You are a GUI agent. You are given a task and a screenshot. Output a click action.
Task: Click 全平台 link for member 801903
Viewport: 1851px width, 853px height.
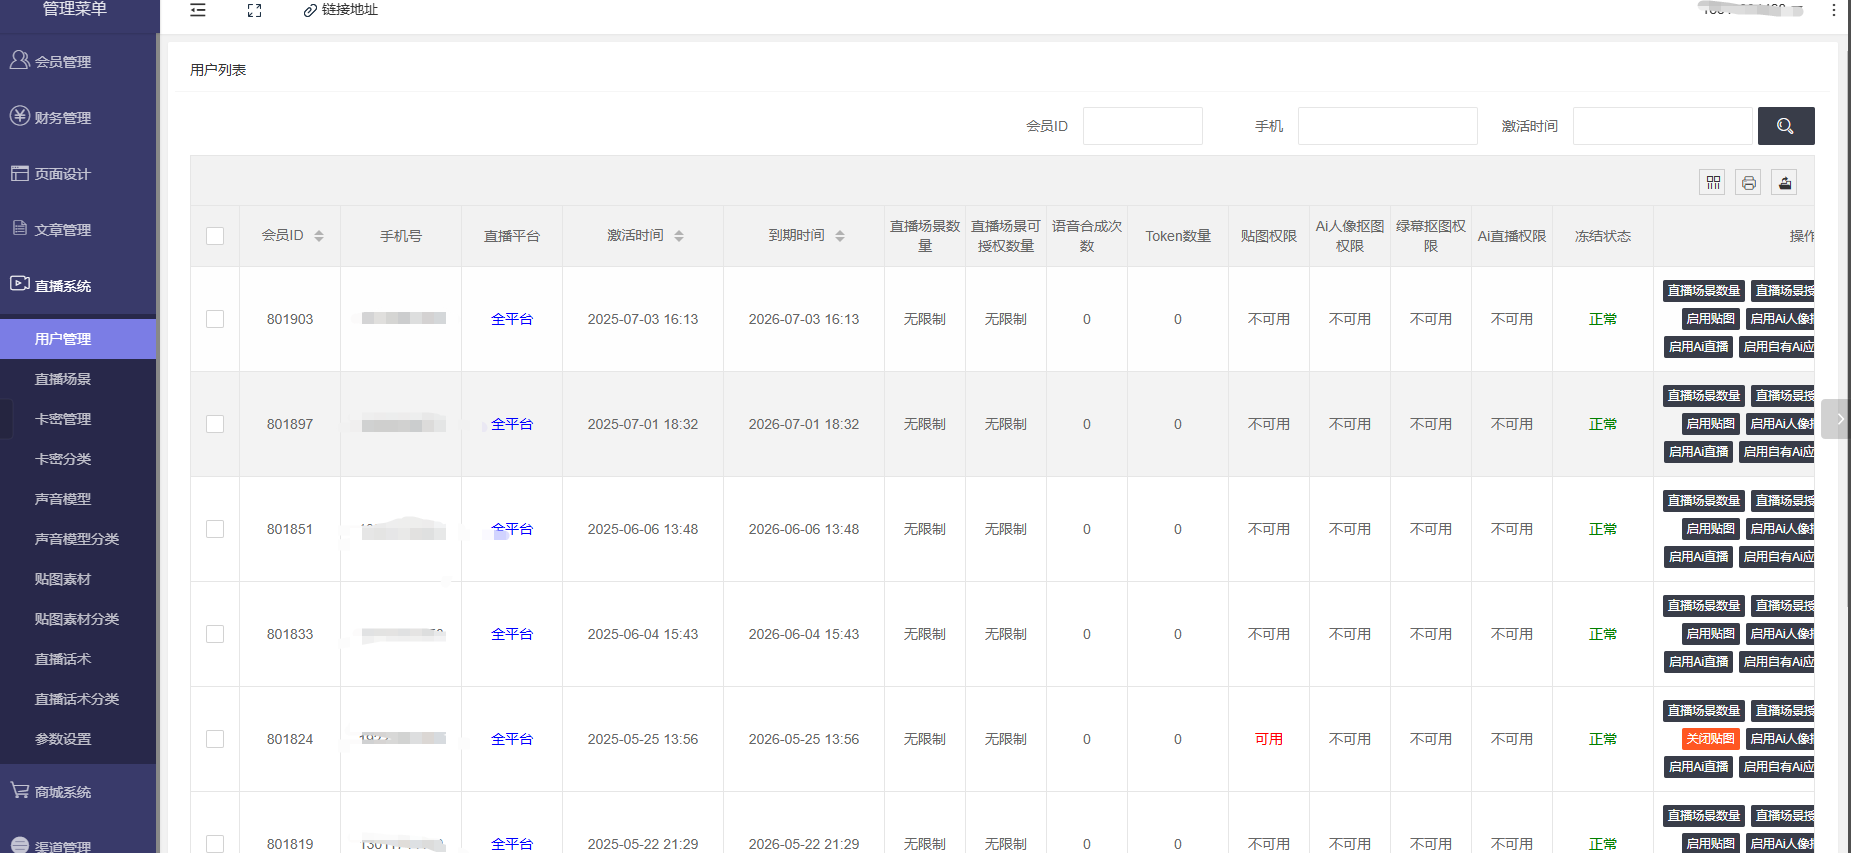[512, 319]
